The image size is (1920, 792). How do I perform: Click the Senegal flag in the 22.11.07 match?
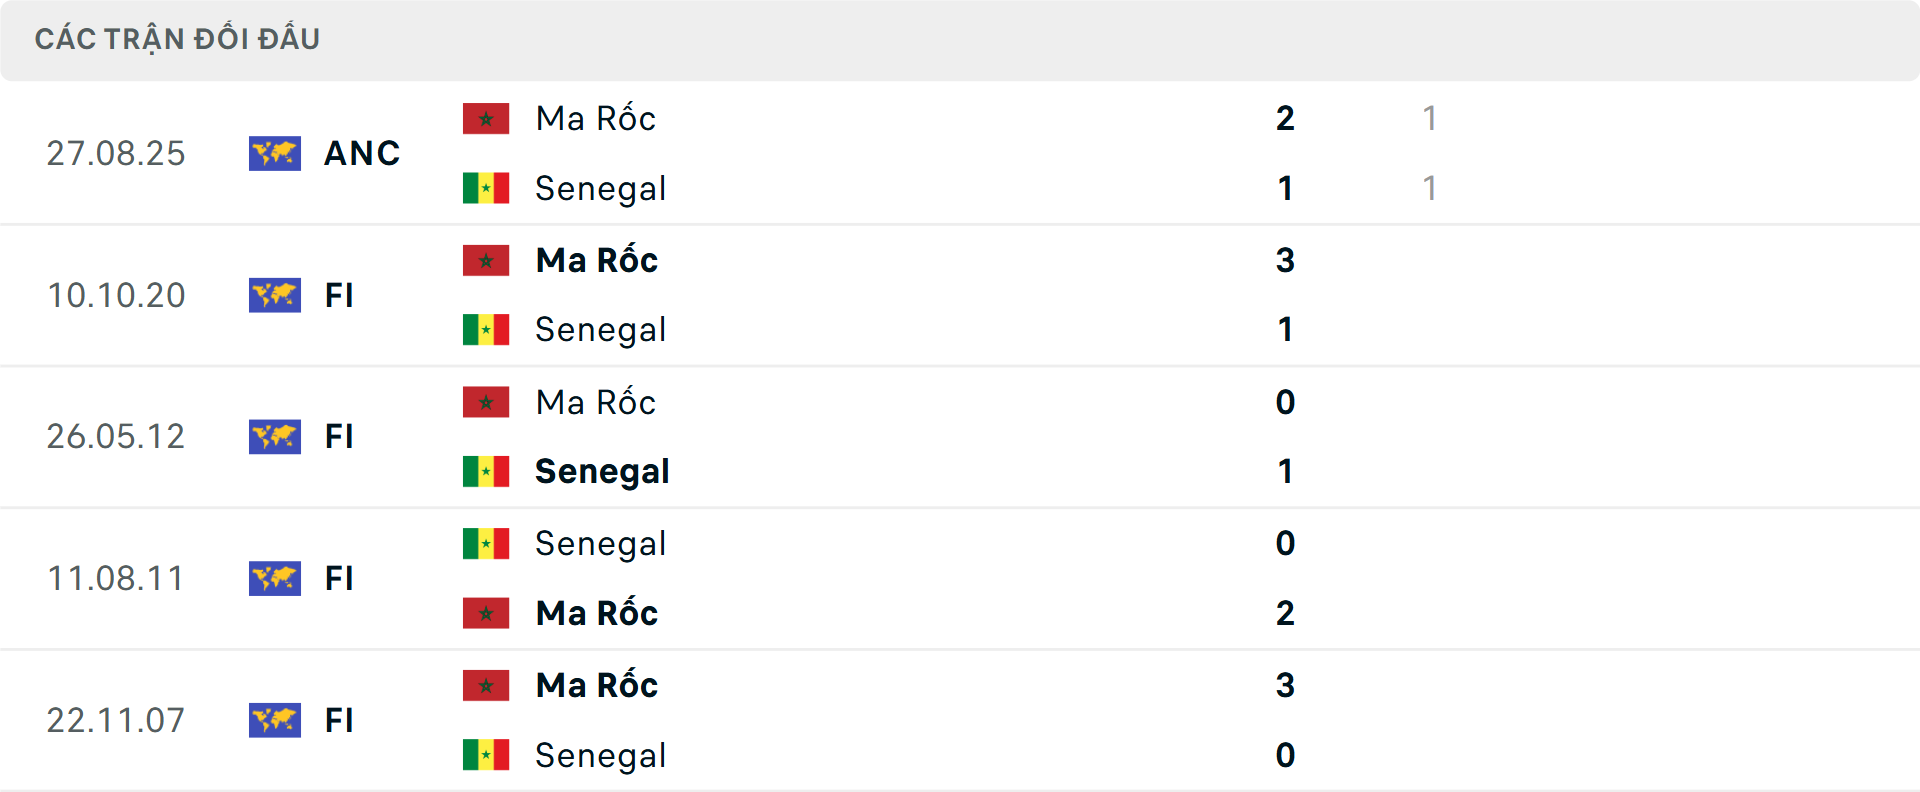(487, 755)
